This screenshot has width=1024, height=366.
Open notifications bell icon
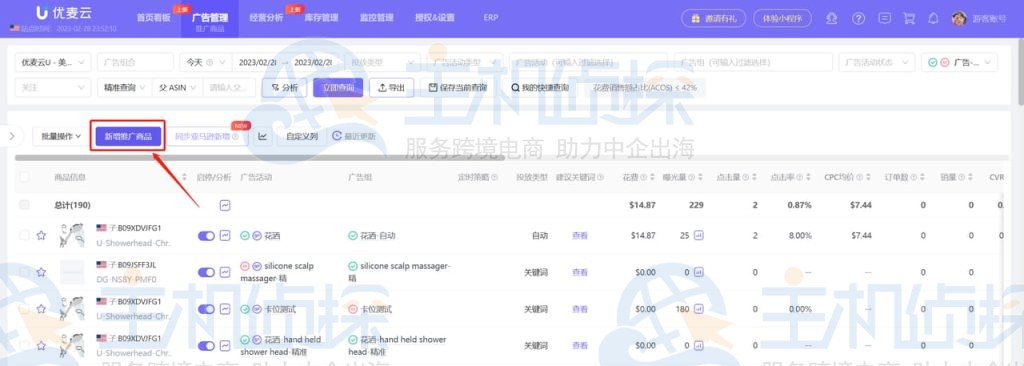point(934,18)
